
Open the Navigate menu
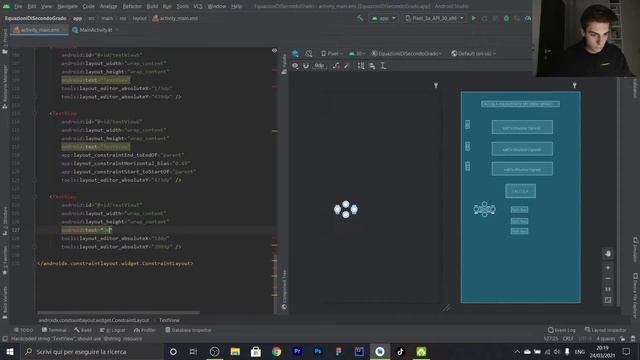pyautogui.click(x=67, y=7)
